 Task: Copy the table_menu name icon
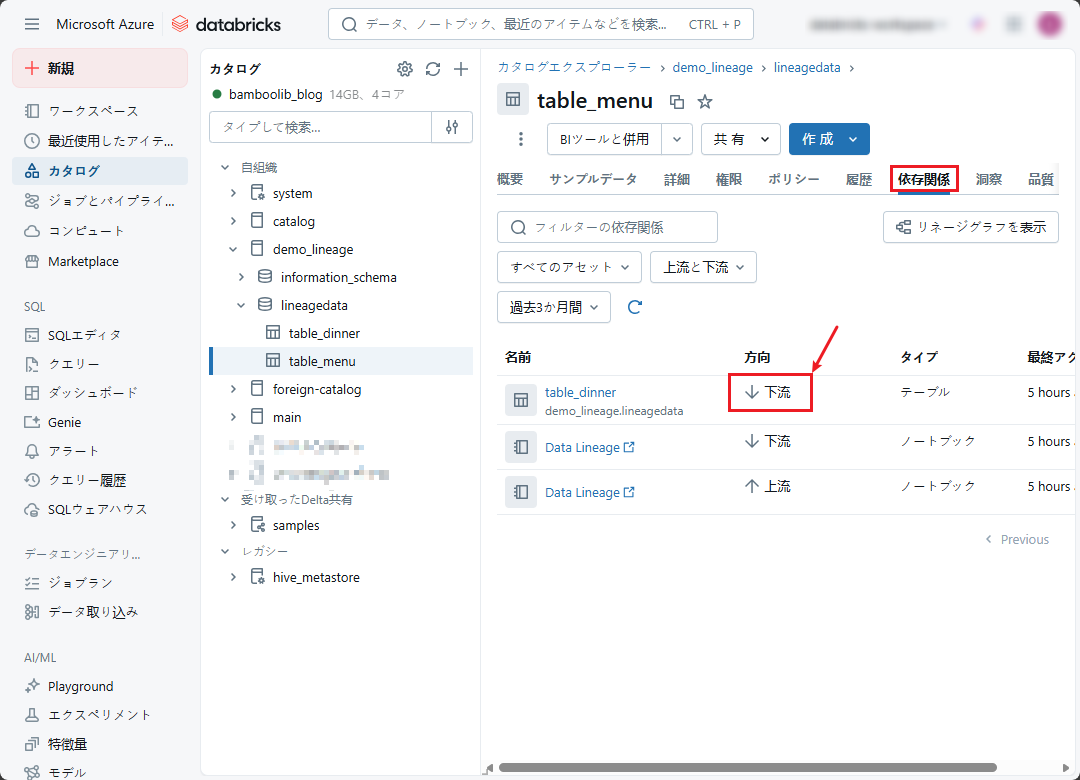[x=677, y=102]
